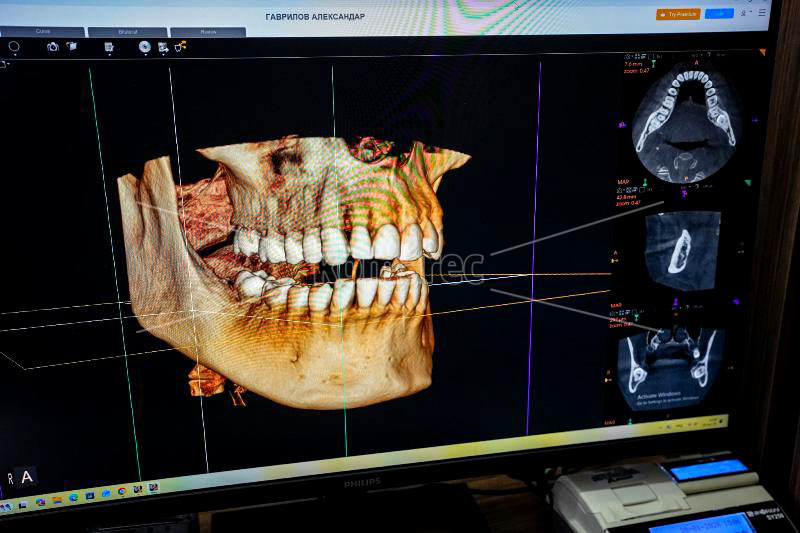Click the copy-view icon beside the camera
The height and width of the screenshot is (533, 800).
point(72,46)
